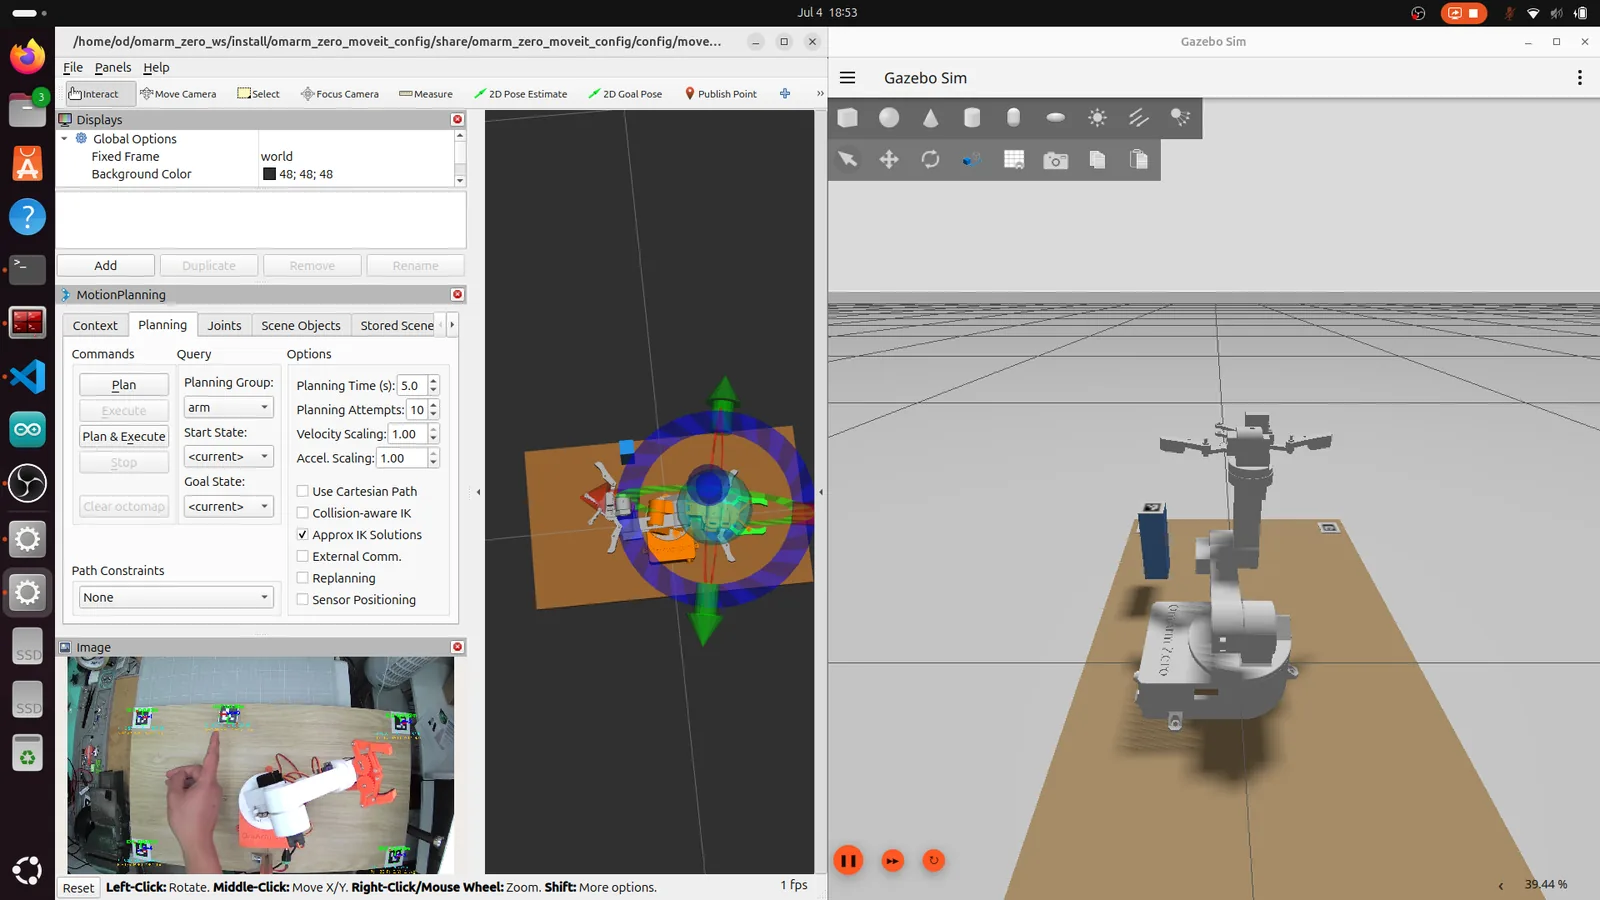Viewport: 1600px width, 900px height.
Task: Insert a cone shape in Gazebo
Action: 931,118
